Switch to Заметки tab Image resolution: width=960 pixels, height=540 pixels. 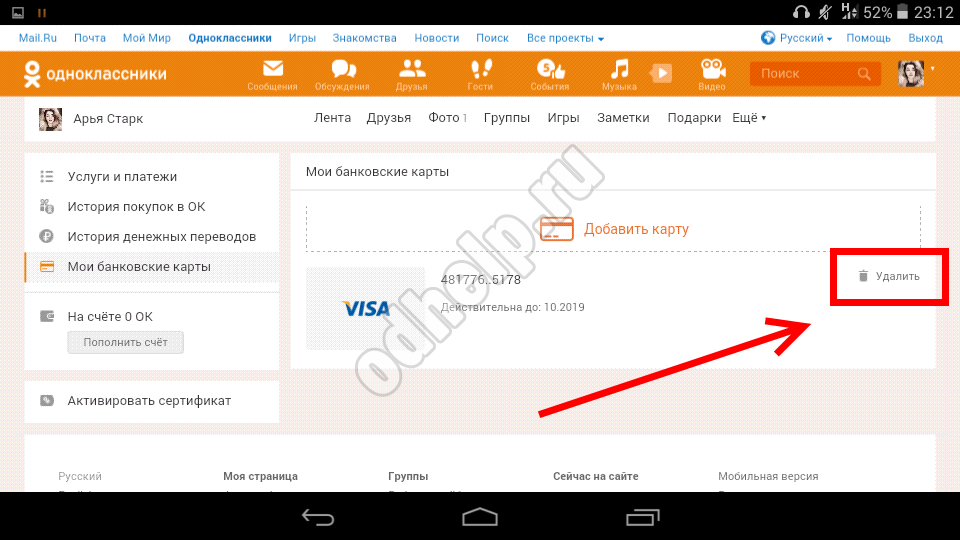(x=623, y=118)
